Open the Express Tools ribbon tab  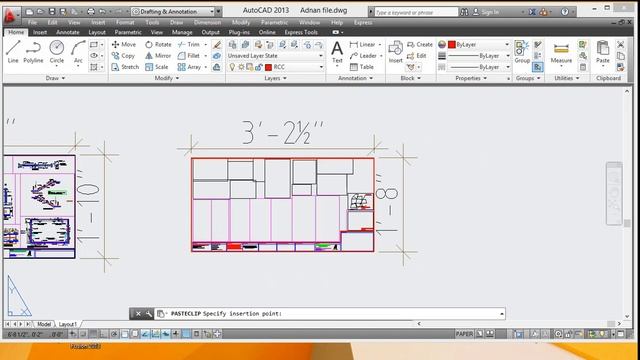[301, 32]
